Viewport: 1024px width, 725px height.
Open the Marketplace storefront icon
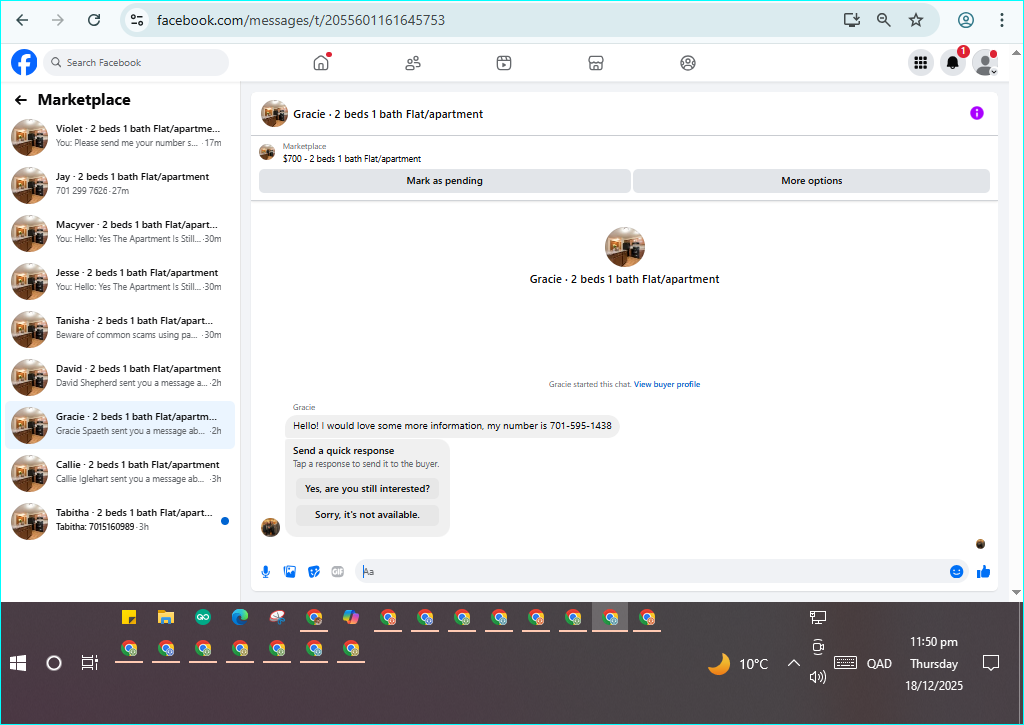tap(596, 63)
